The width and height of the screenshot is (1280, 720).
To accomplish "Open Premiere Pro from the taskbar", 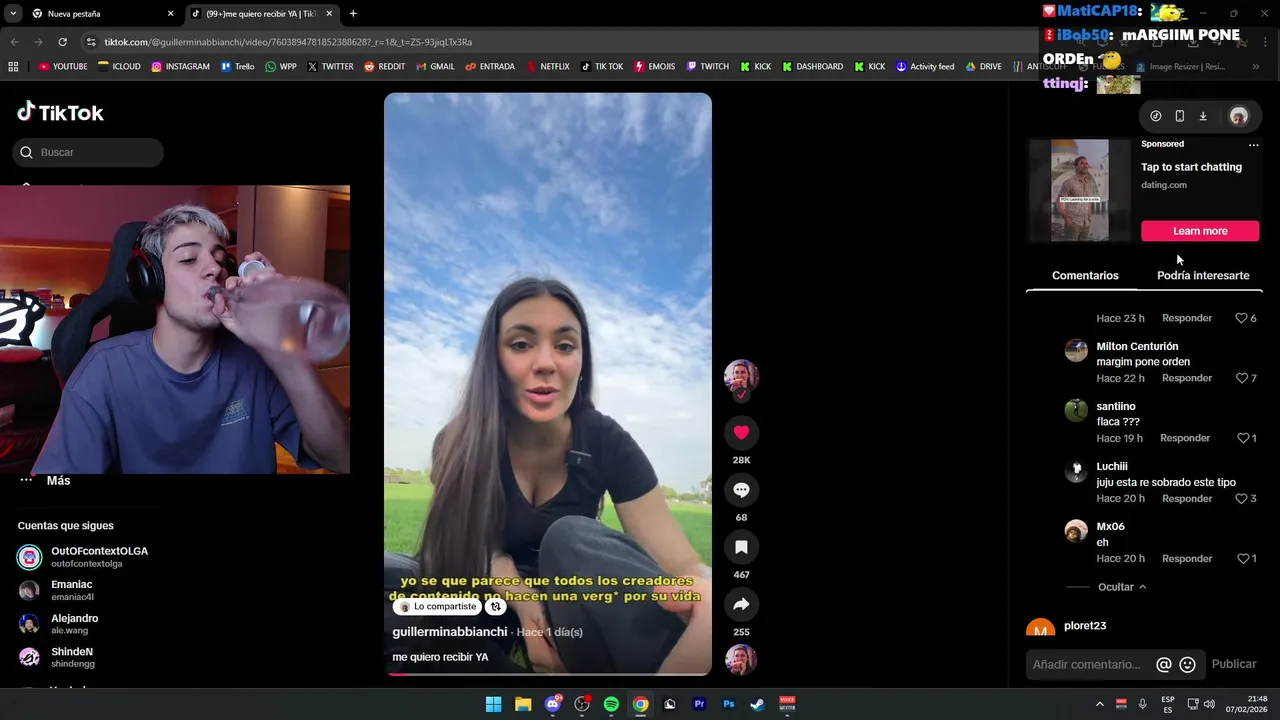I will coord(699,704).
